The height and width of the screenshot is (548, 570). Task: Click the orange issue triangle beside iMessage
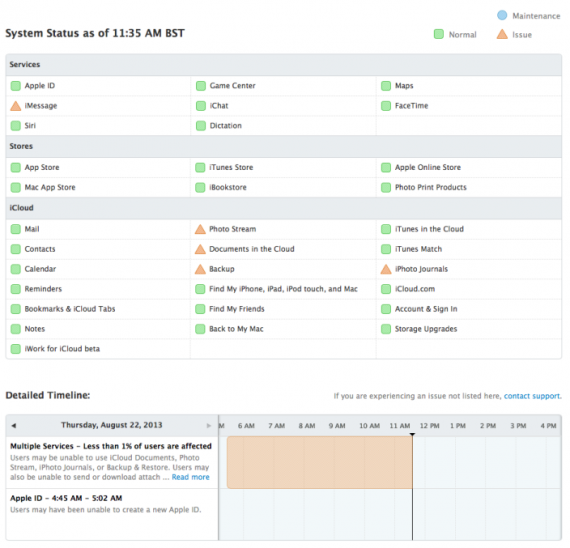pyautogui.click(x=16, y=106)
